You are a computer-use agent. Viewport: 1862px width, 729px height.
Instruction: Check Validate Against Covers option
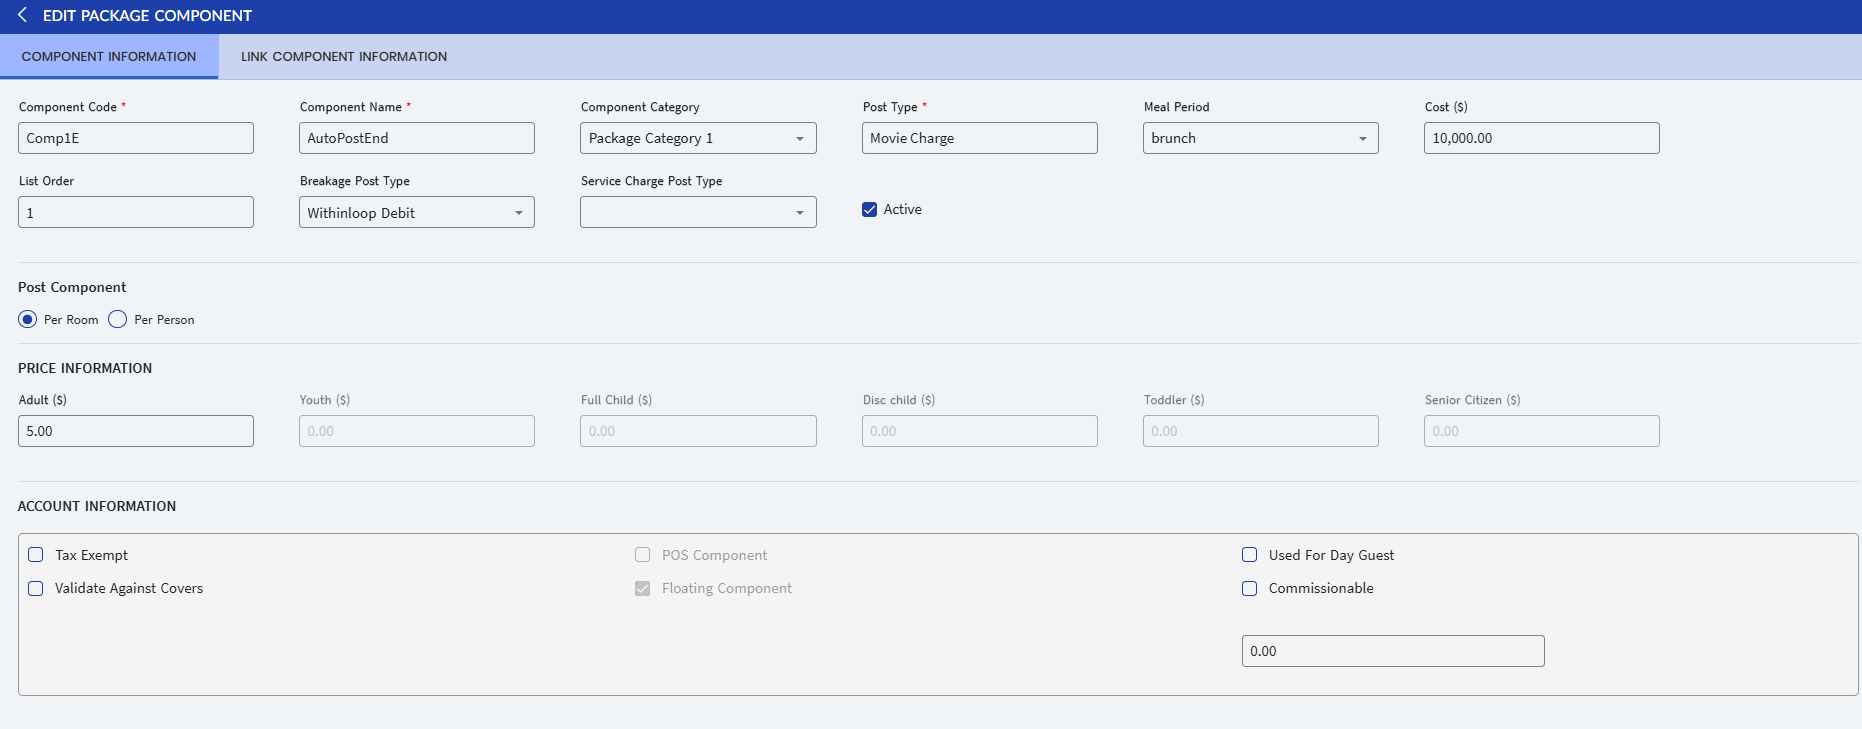36,589
